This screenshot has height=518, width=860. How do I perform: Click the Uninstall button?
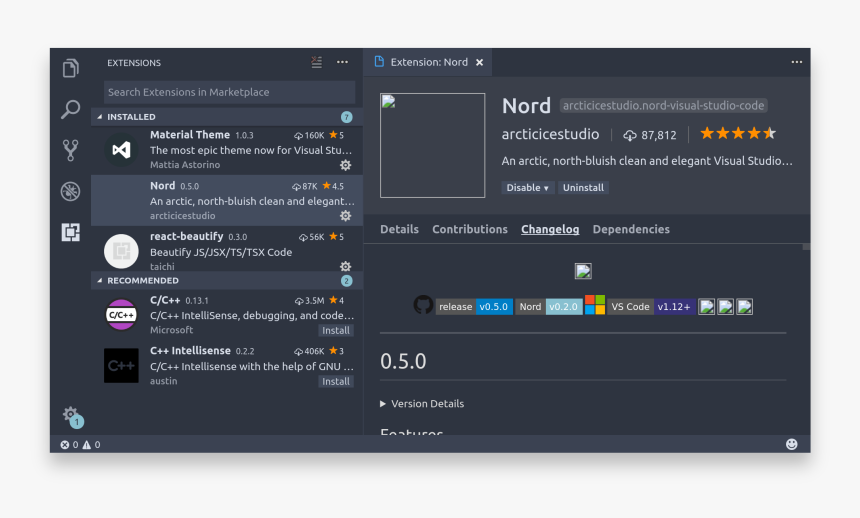(x=583, y=188)
